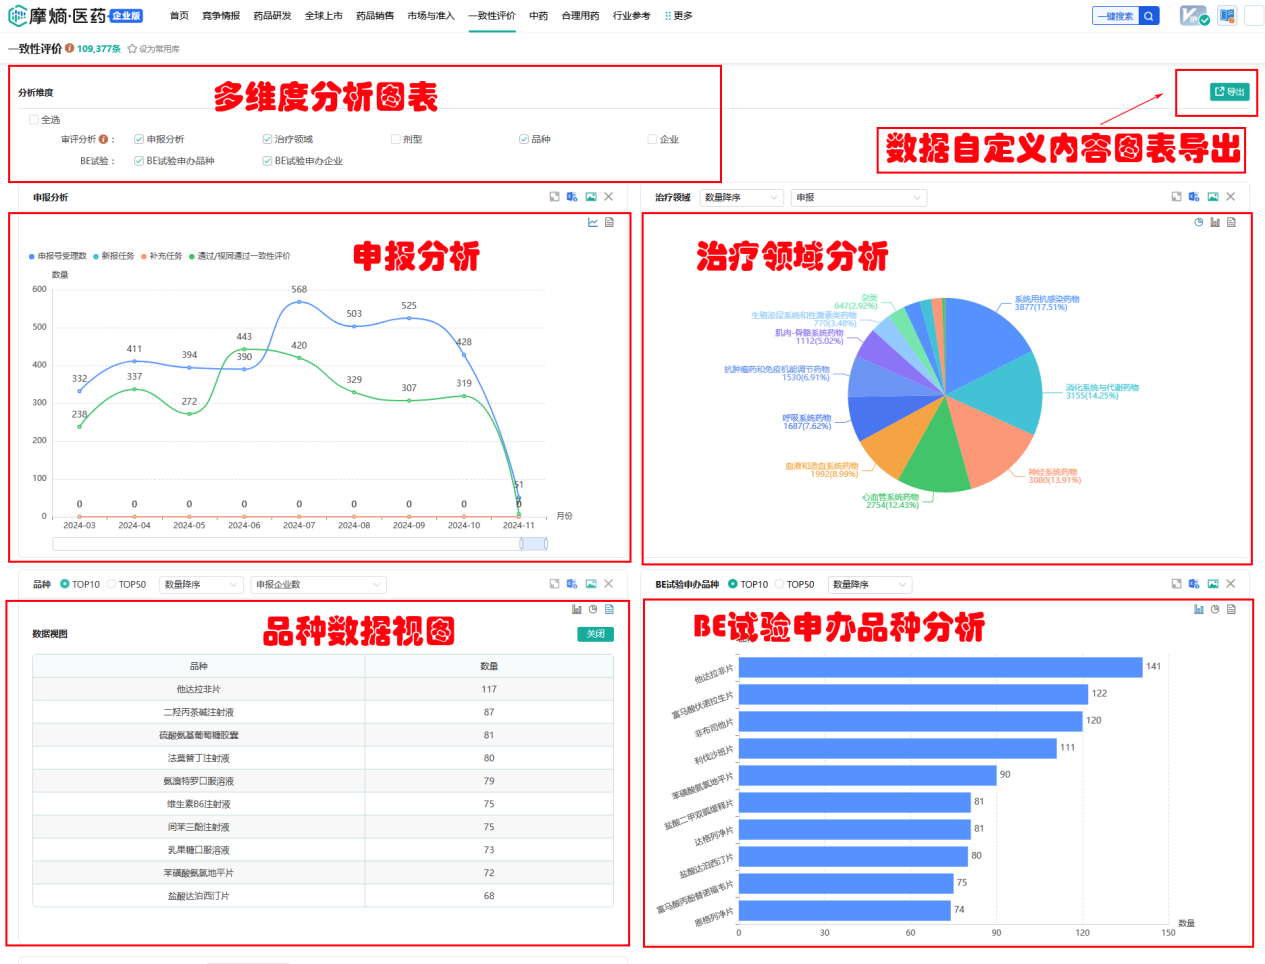The image size is (1265, 964).
Task: Toggle 申报号受理数 legend series
Action: pos(58,256)
